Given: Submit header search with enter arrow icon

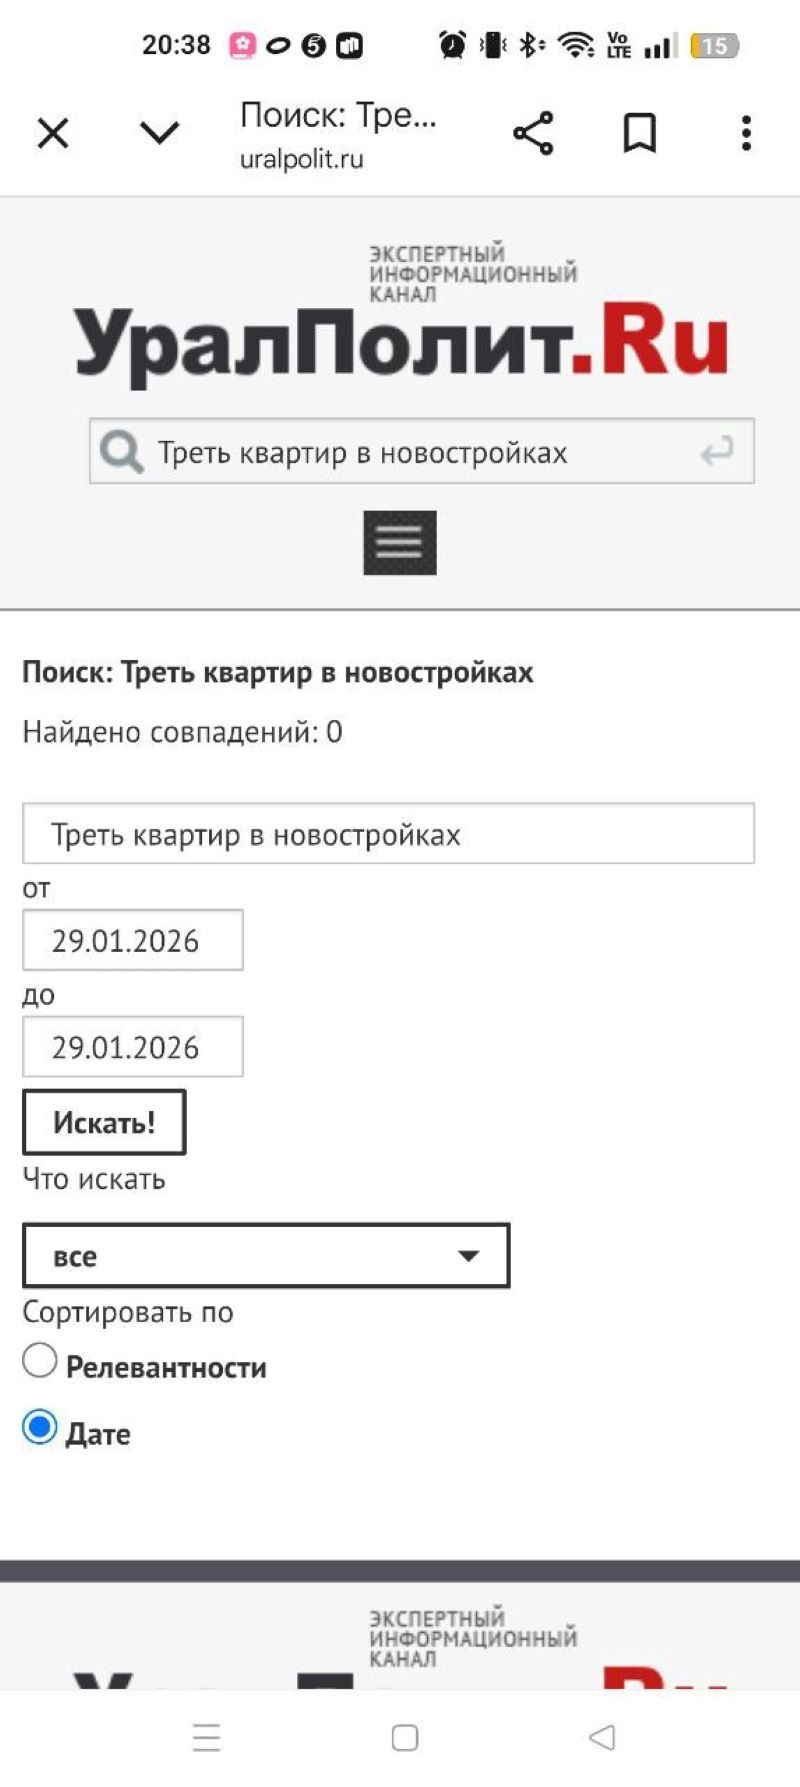Looking at the screenshot, I should pos(716,452).
